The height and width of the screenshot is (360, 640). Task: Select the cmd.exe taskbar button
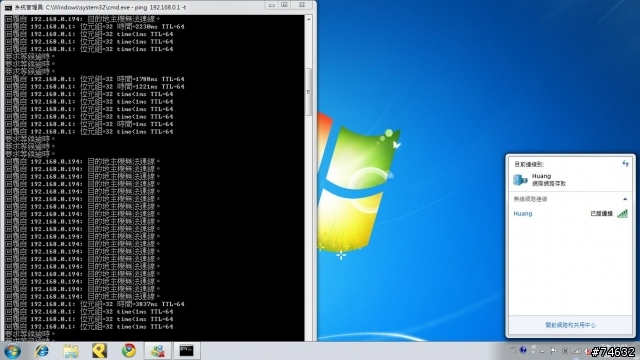coord(187,351)
